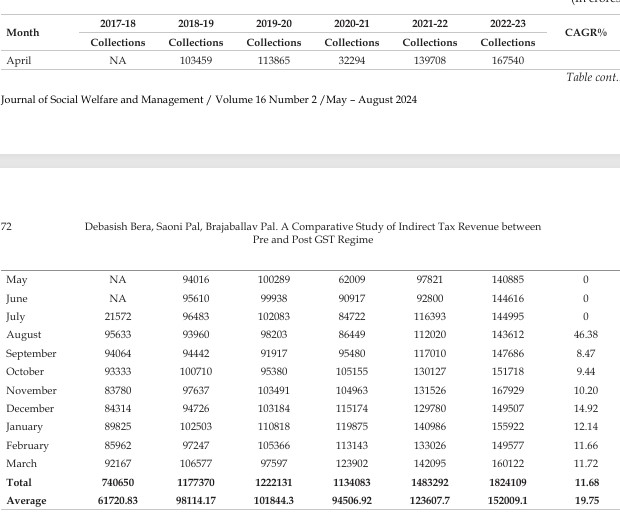Image resolution: width=620 pixels, height=514 pixels.
Task: Click Average value '94506.92'
Action: coord(352,501)
